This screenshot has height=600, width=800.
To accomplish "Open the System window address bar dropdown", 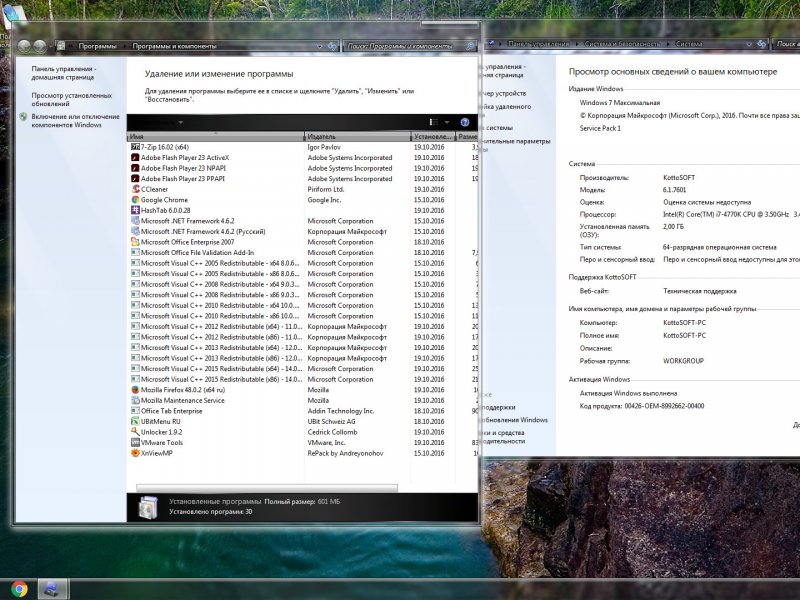I will 748,44.
